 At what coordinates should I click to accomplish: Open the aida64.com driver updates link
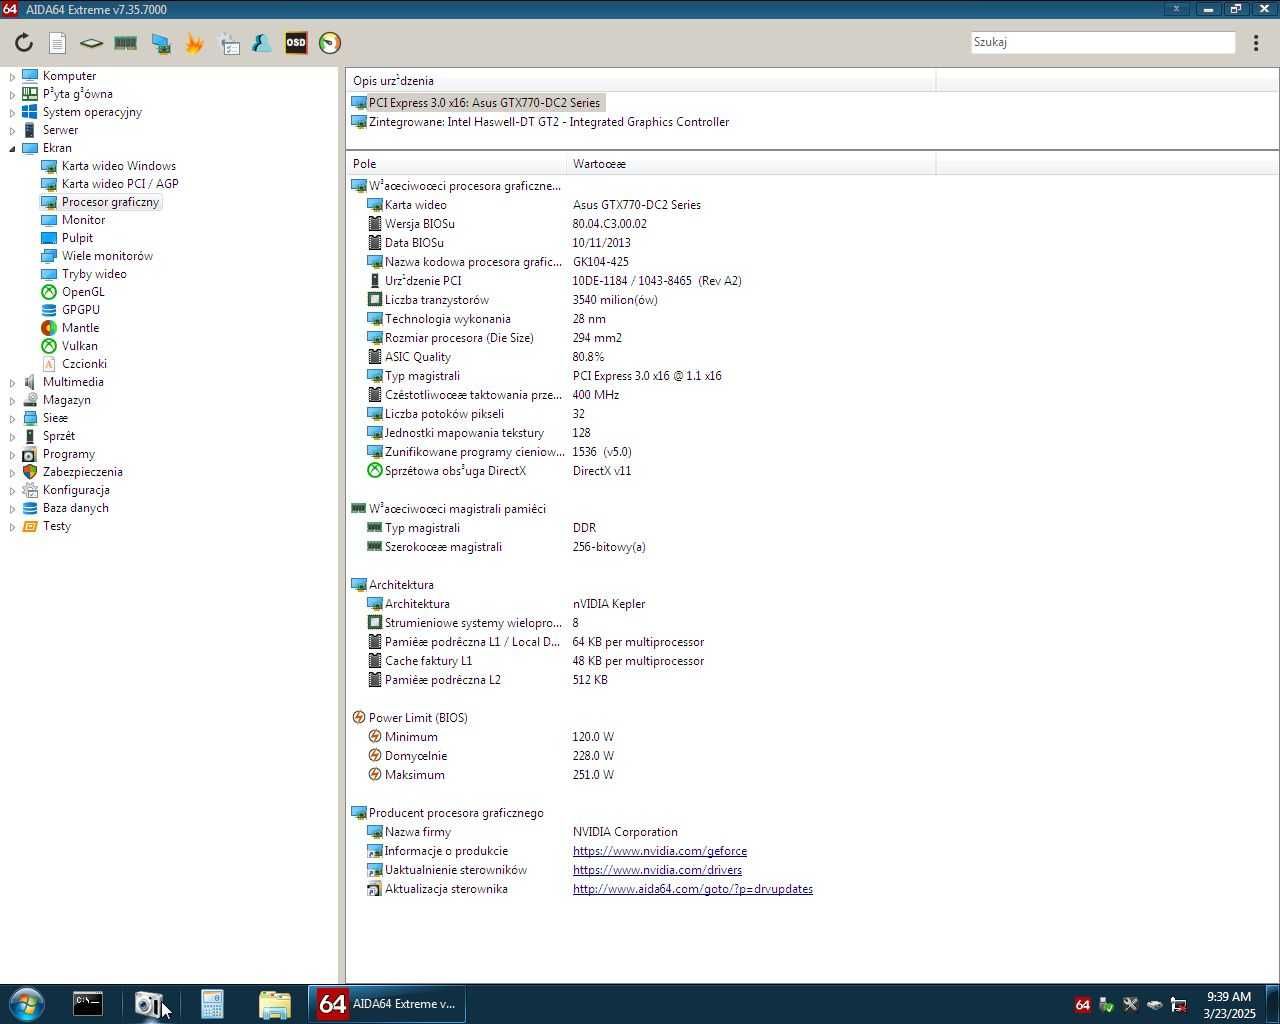pyautogui.click(x=693, y=889)
